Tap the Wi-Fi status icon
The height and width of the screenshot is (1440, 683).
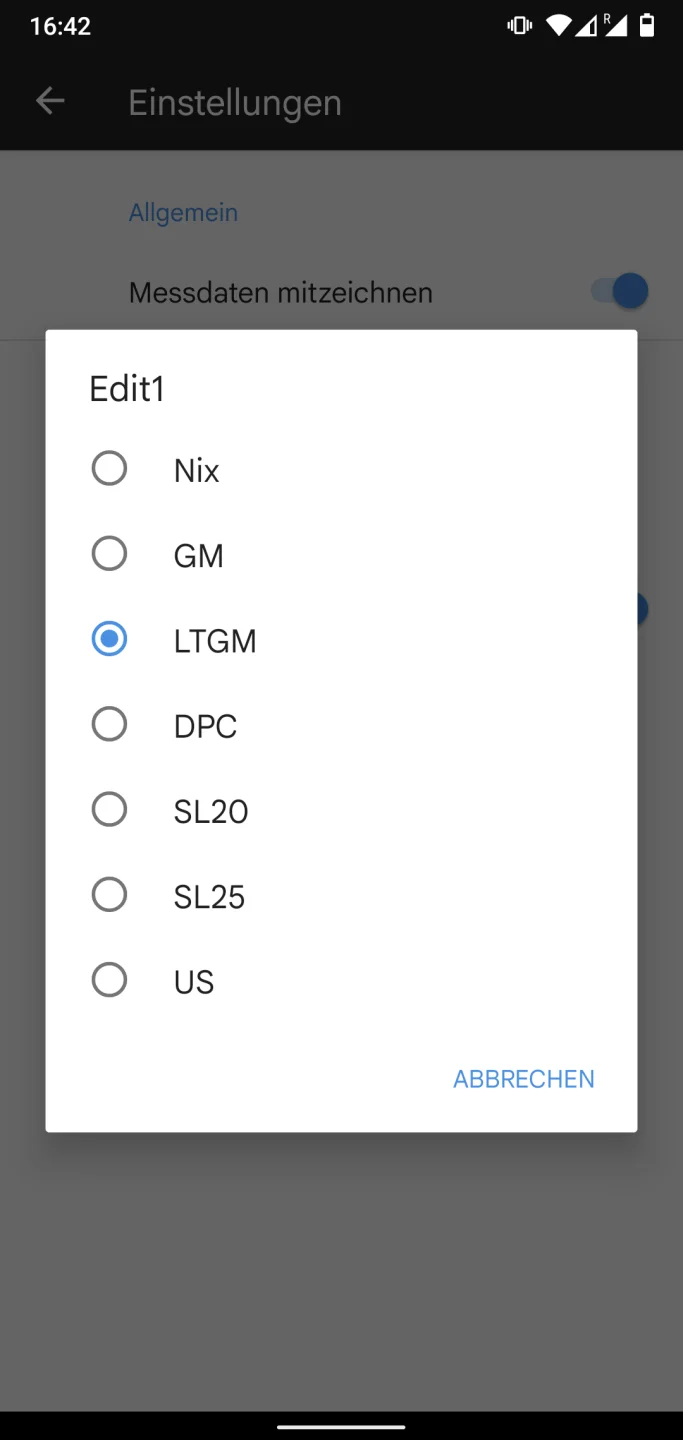[560, 26]
